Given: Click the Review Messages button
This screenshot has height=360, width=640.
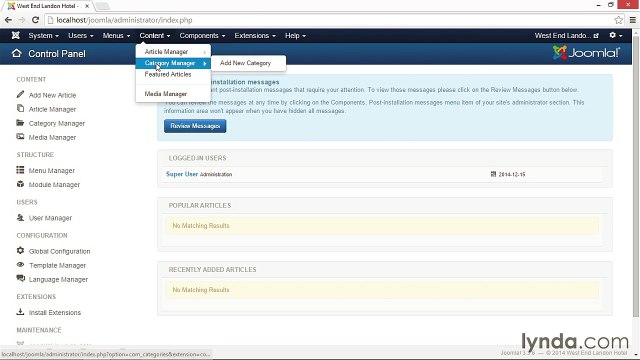Looking at the screenshot, I should (x=195, y=126).
